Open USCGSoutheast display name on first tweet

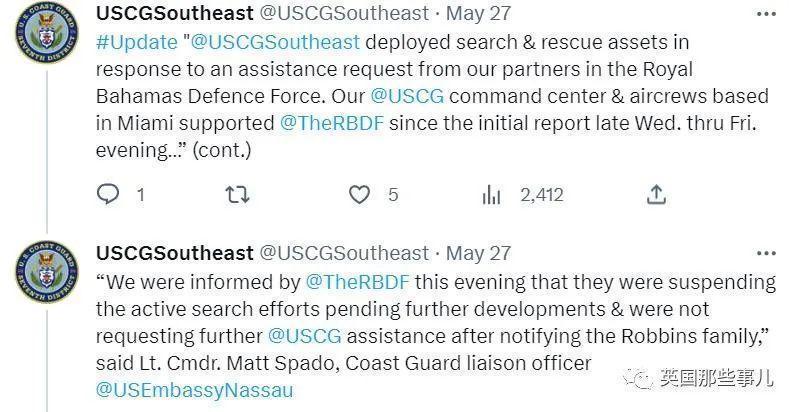pyautogui.click(x=175, y=14)
